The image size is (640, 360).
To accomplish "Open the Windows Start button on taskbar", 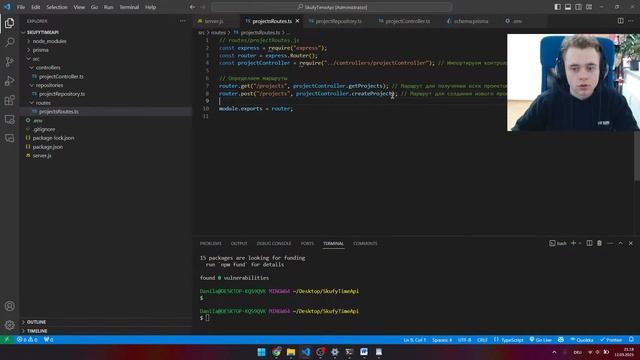I will 262,352.
